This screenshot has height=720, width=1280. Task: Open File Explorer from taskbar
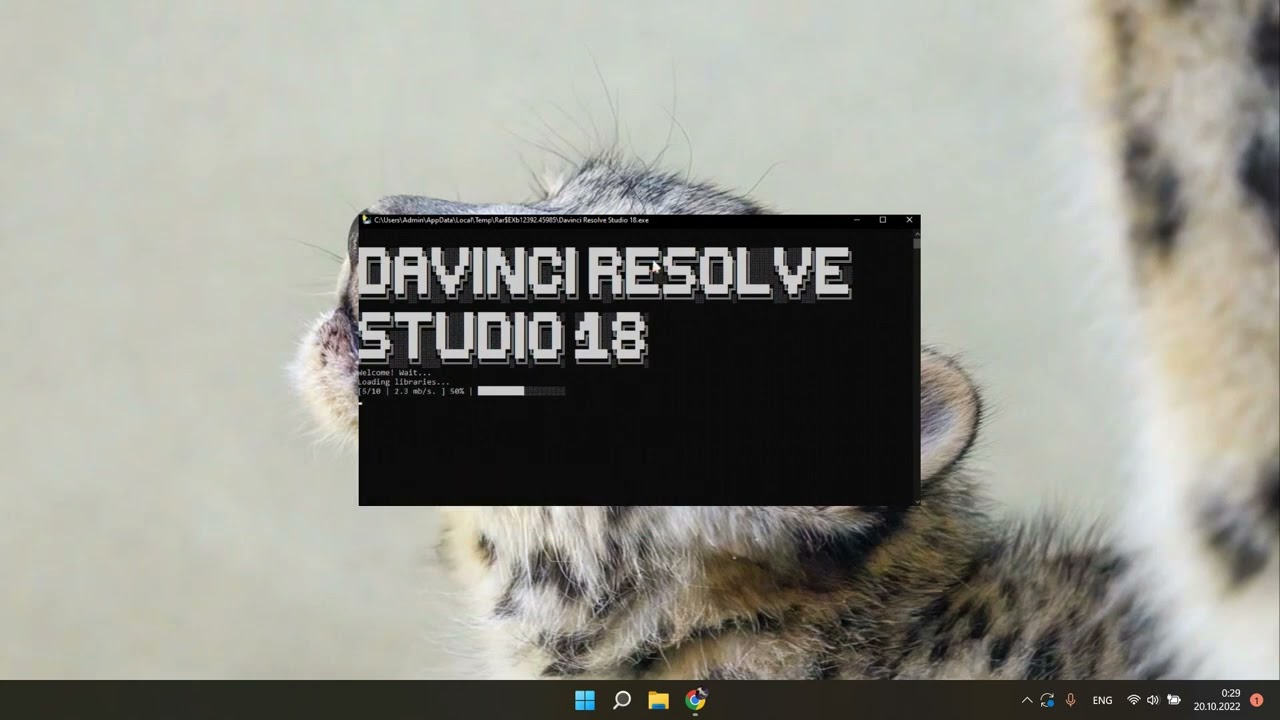pos(658,700)
